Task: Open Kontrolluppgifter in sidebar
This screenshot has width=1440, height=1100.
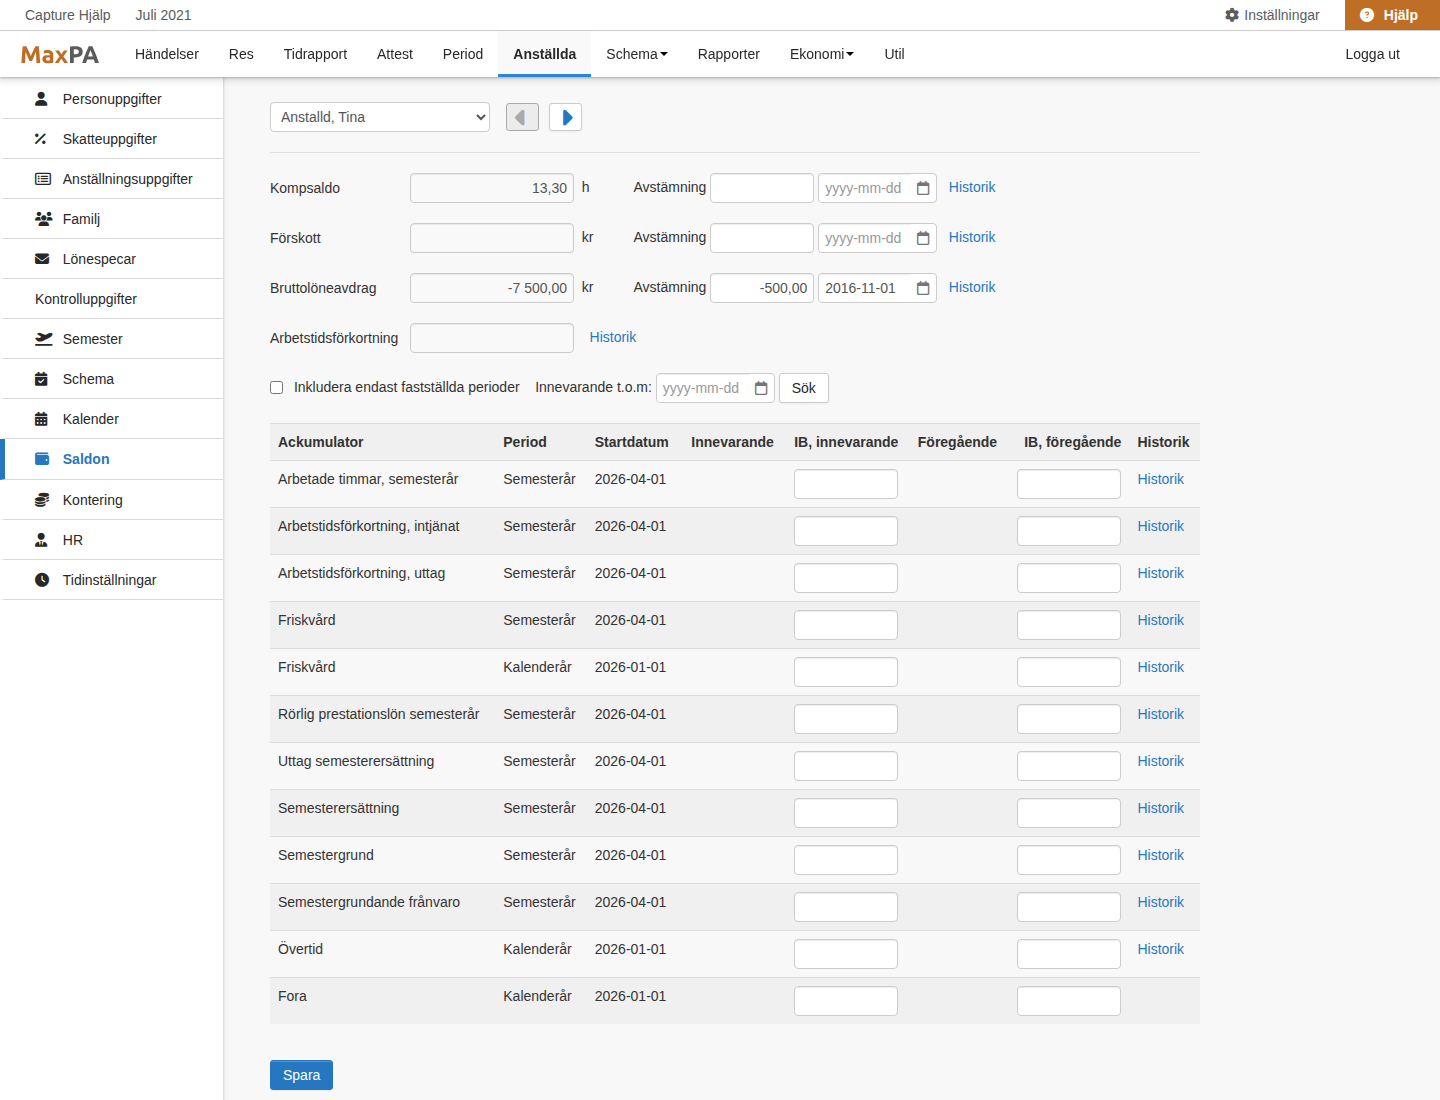Action: pyautogui.click(x=112, y=299)
